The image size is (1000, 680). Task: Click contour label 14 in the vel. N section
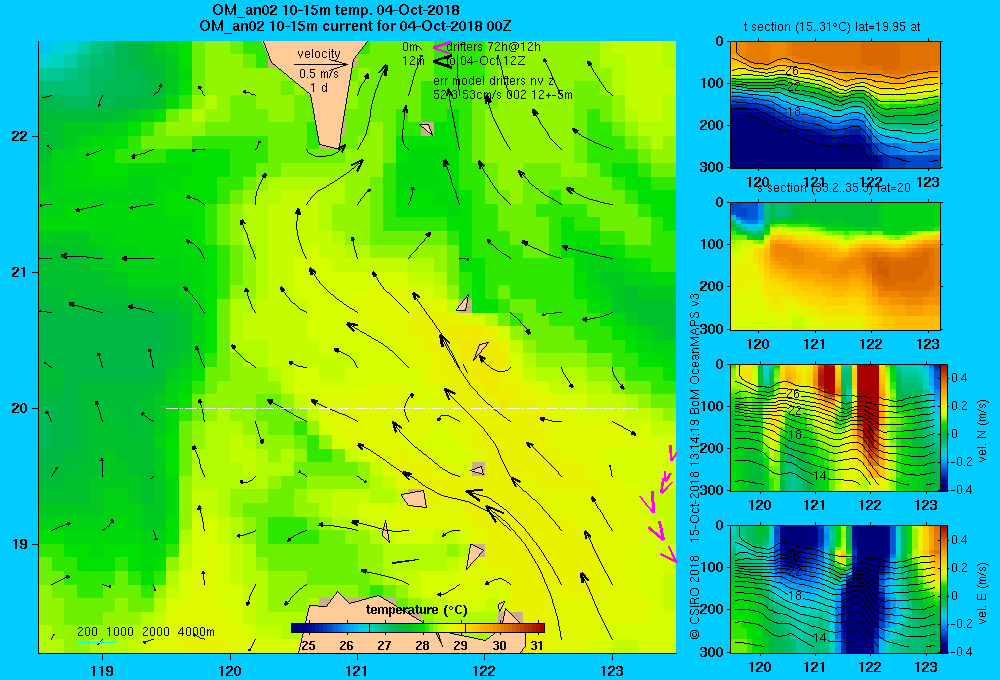point(820,476)
